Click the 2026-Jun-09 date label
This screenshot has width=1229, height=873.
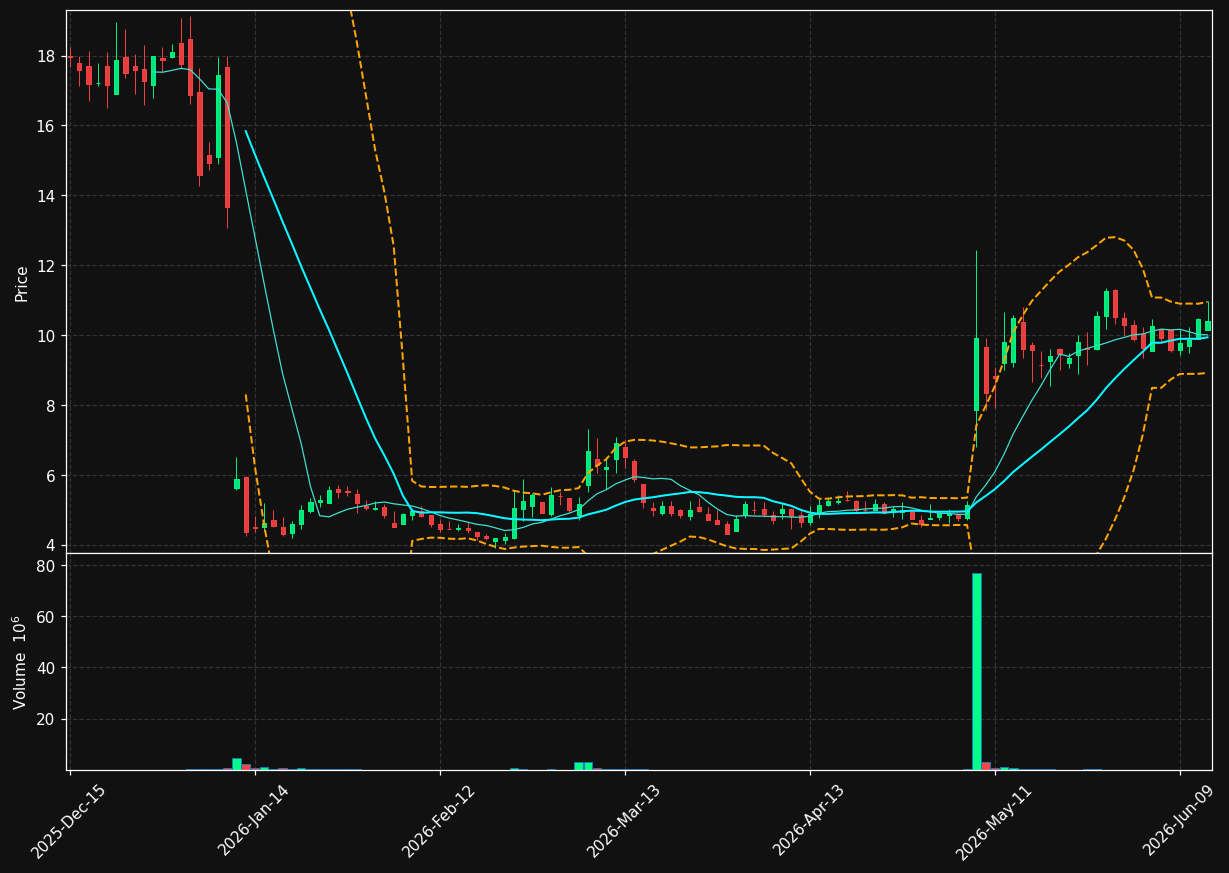point(1180,822)
